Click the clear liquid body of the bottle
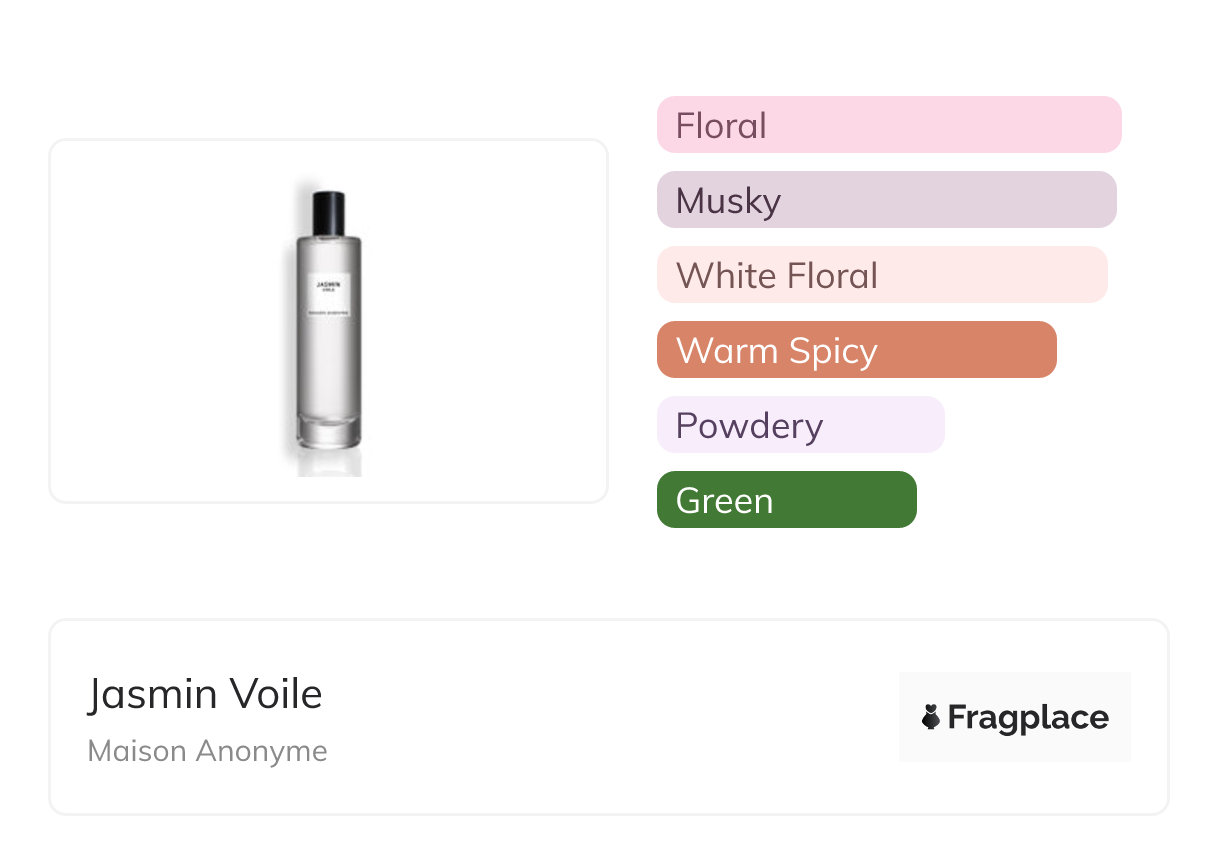The height and width of the screenshot is (864, 1218). (x=328, y=370)
